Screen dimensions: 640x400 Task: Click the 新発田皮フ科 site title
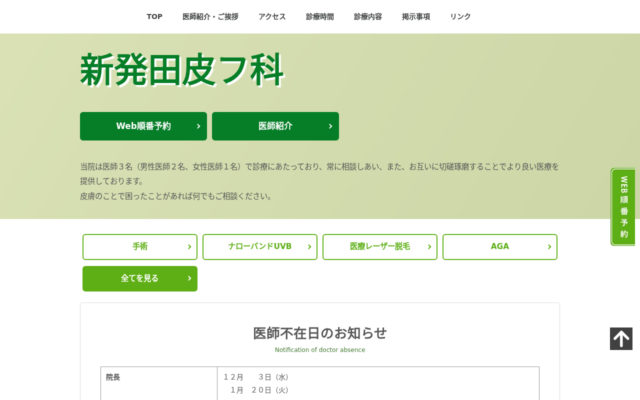[x=182, y=69]
